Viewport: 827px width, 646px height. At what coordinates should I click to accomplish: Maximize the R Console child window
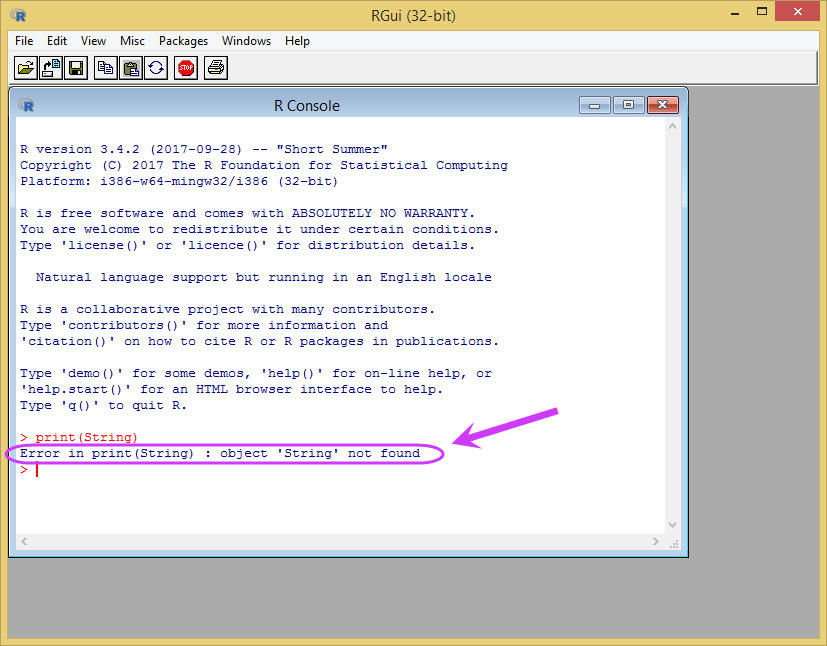click(628, 105)
